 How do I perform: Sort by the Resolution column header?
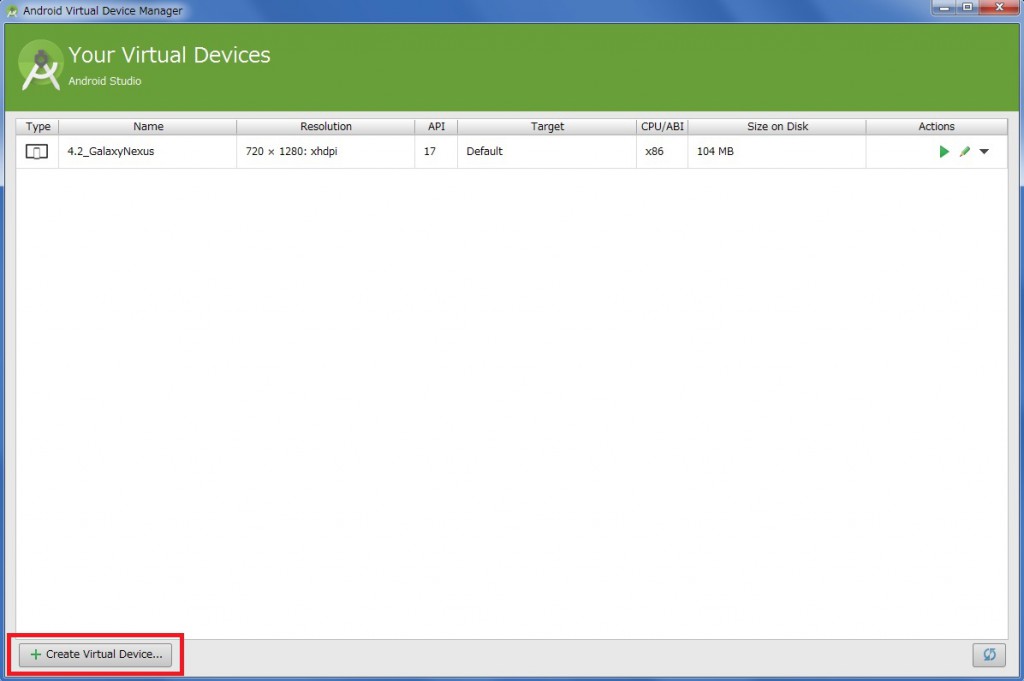[x=326, y=127]
